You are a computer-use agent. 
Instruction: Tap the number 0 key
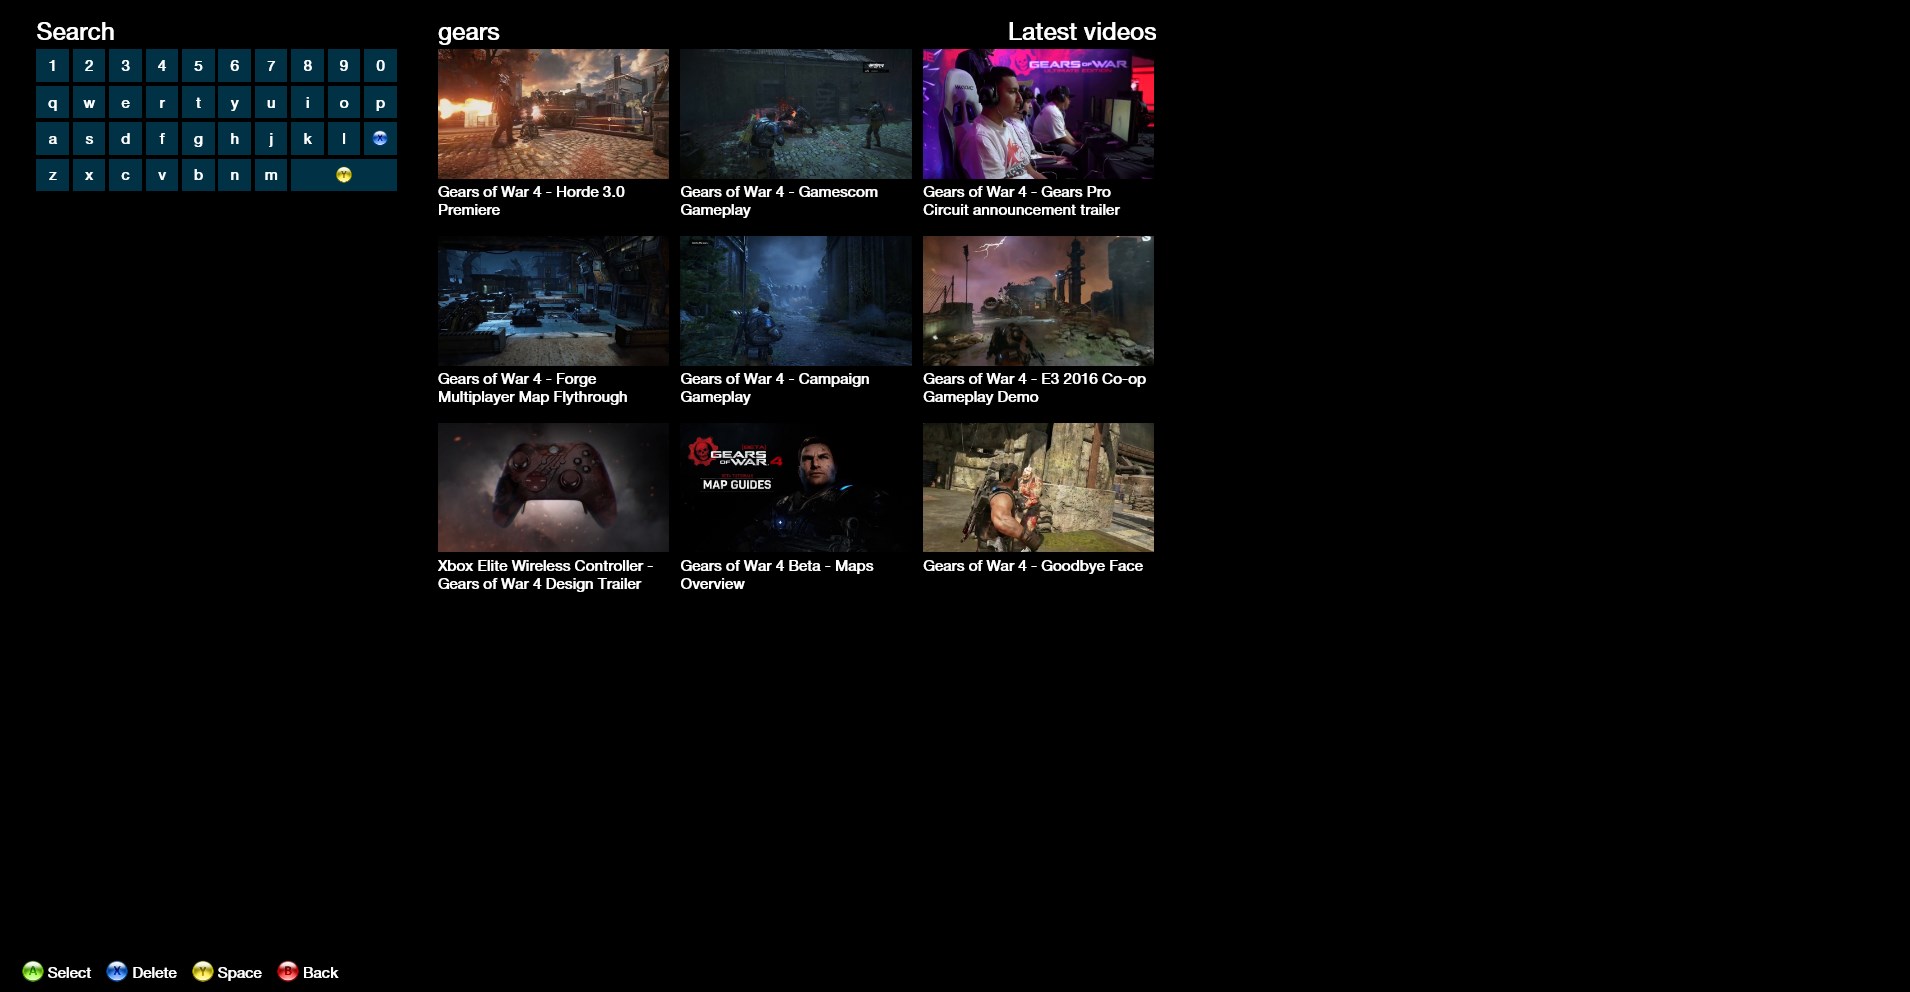(380, 66)
